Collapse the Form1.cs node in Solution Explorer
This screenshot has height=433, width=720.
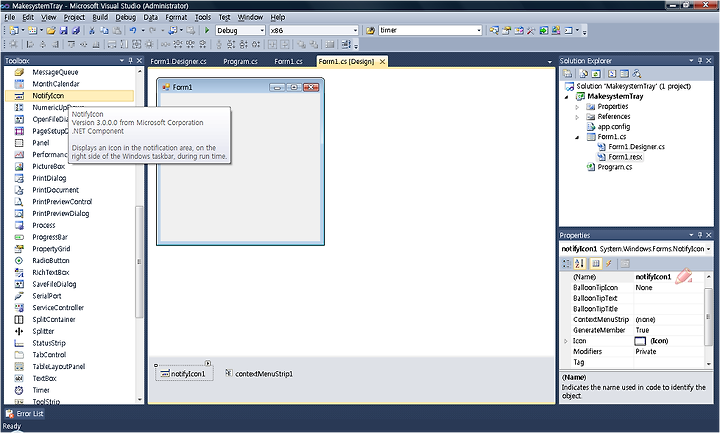click(577, 137)
